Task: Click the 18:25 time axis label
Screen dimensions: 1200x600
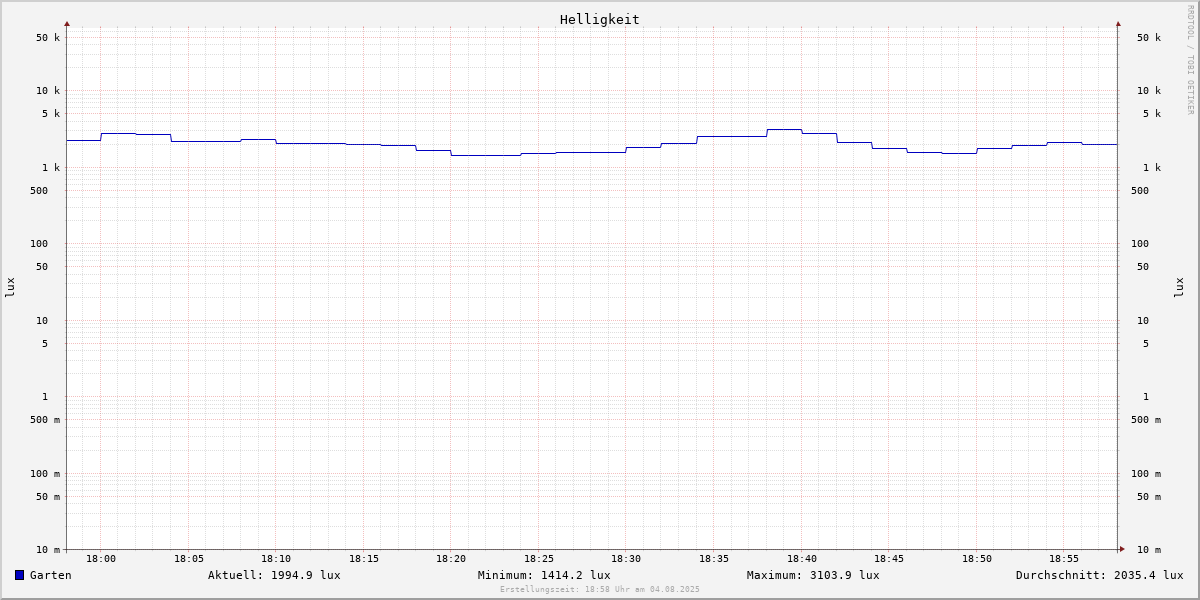Action: pyautogui.click(x=539, y=559)
